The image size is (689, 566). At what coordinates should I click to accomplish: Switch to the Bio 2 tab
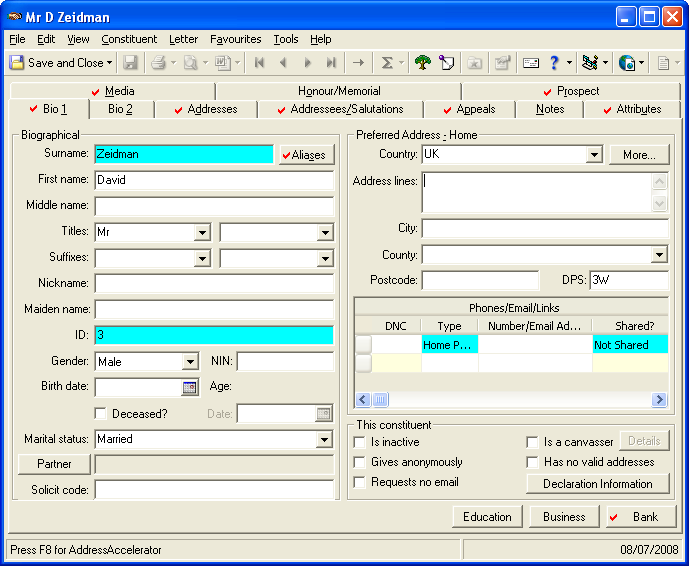(x=120, y=109)
